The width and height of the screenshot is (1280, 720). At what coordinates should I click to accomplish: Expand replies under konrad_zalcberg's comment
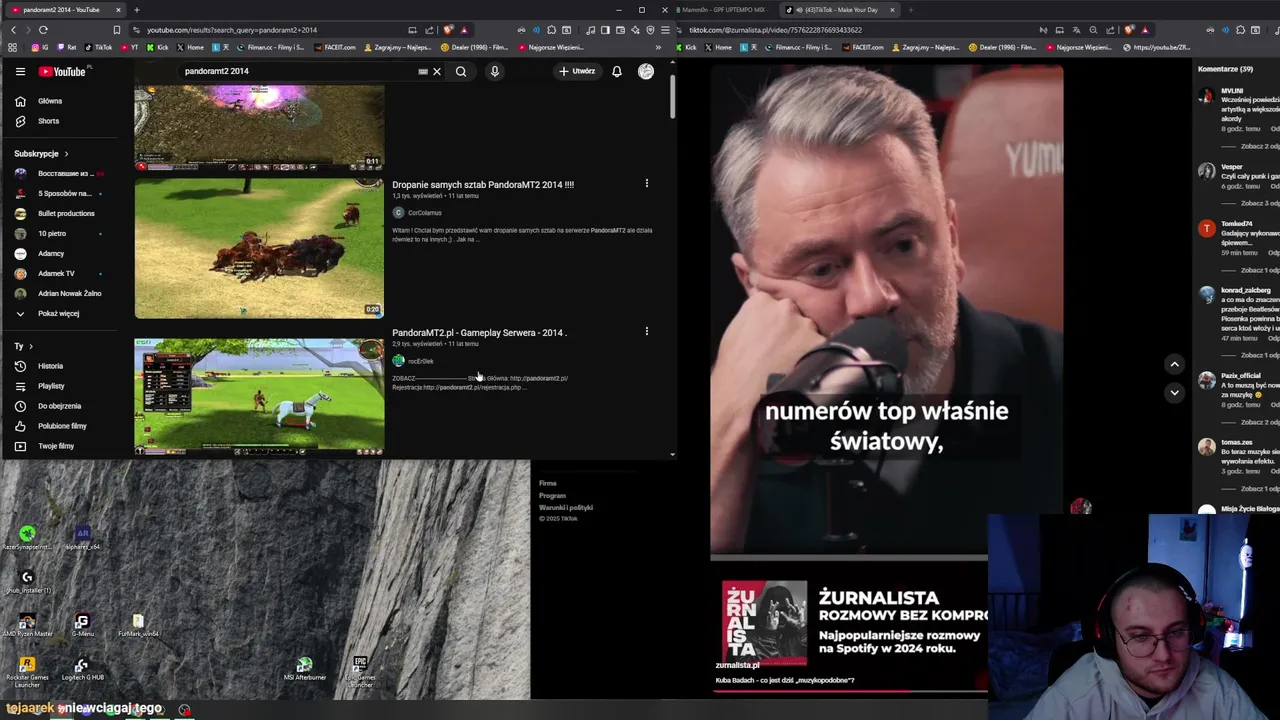pyautogui.click(x=1259, y=355)
